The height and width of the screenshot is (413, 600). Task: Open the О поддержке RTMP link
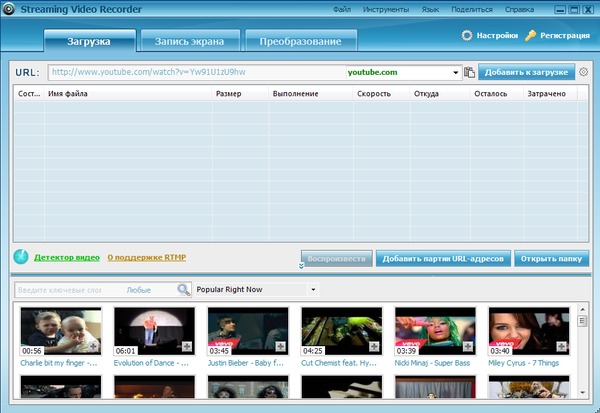pos(146,258)
